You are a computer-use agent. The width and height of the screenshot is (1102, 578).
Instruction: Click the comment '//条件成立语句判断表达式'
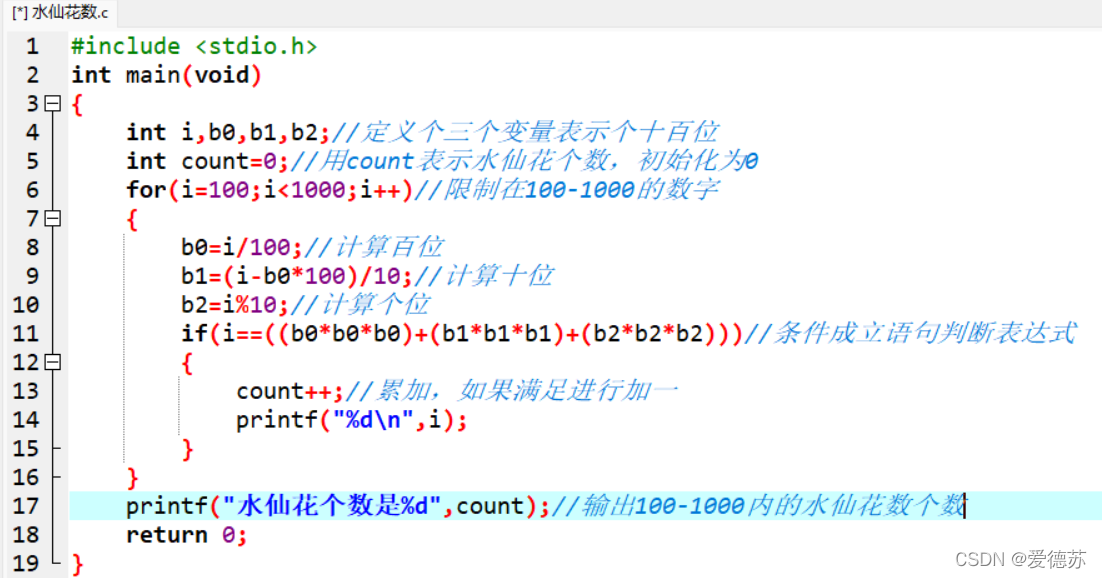pyautogui.click(x=911, y=333)
